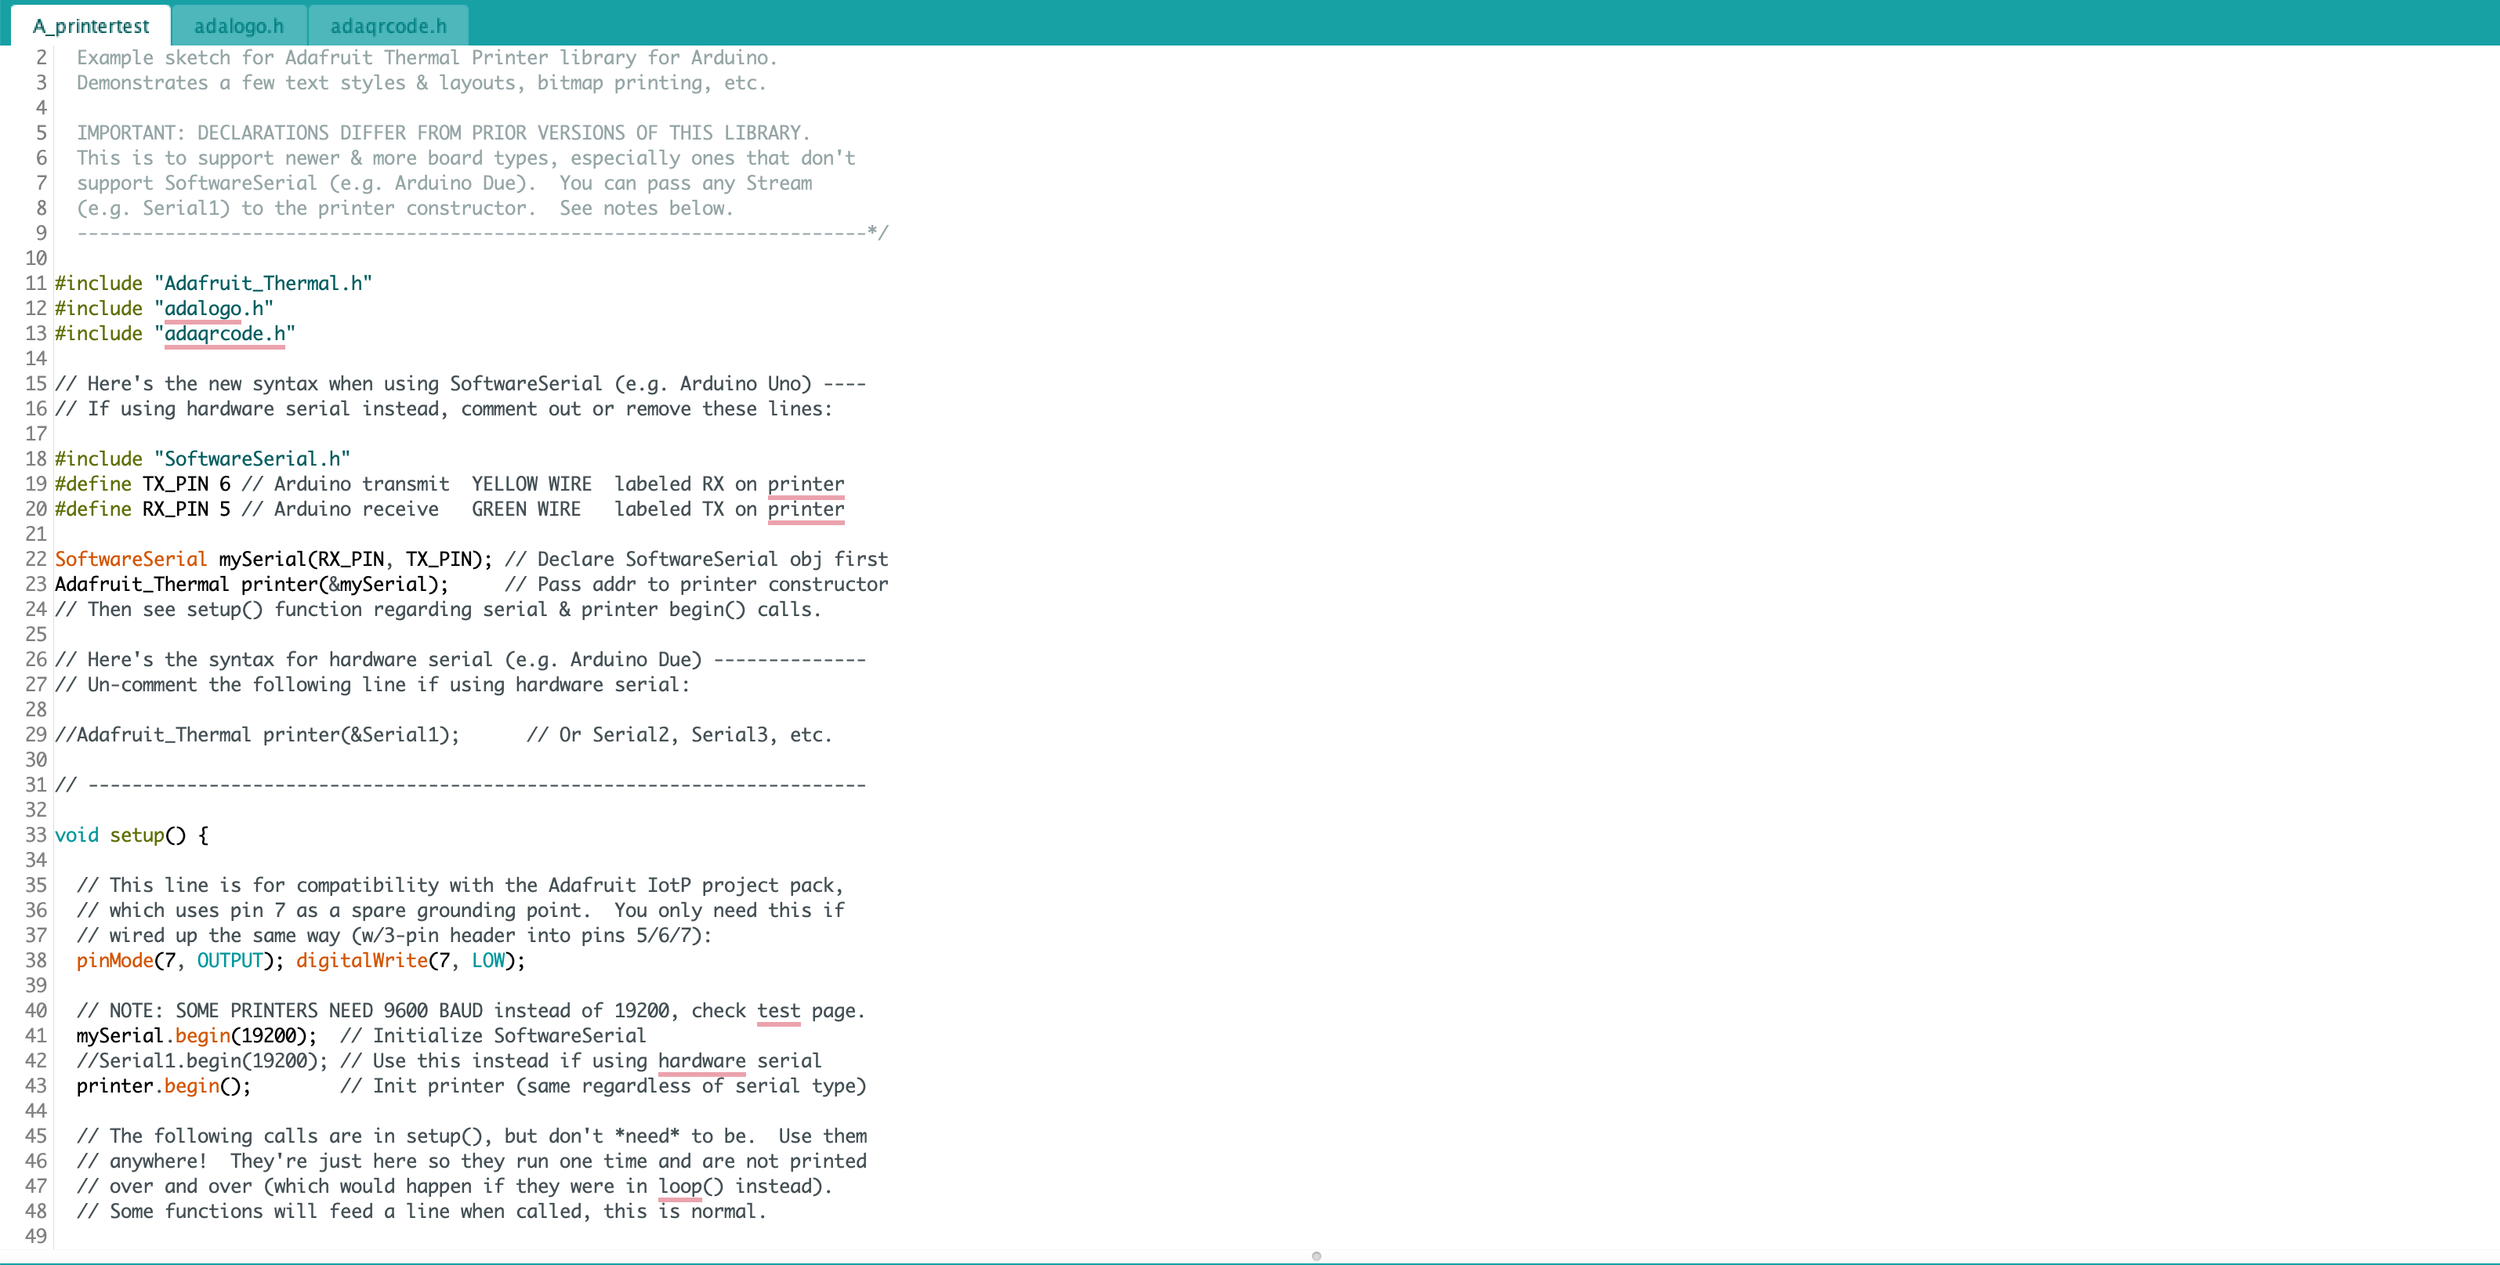Click the console divider handle dot
The height and width of the screenshot is (1265, 2500).
[x=1316, y=1256]
